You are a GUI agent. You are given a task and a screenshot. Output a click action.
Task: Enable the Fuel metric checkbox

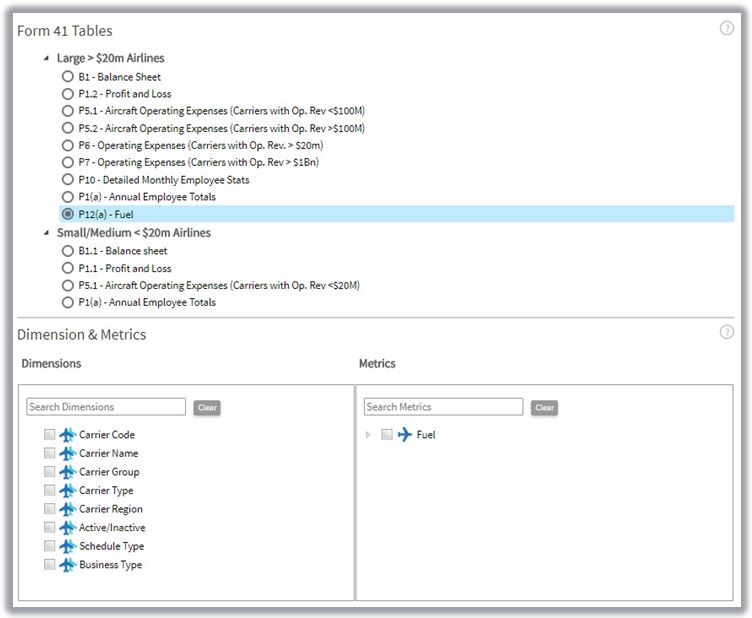tap(387, 435)
